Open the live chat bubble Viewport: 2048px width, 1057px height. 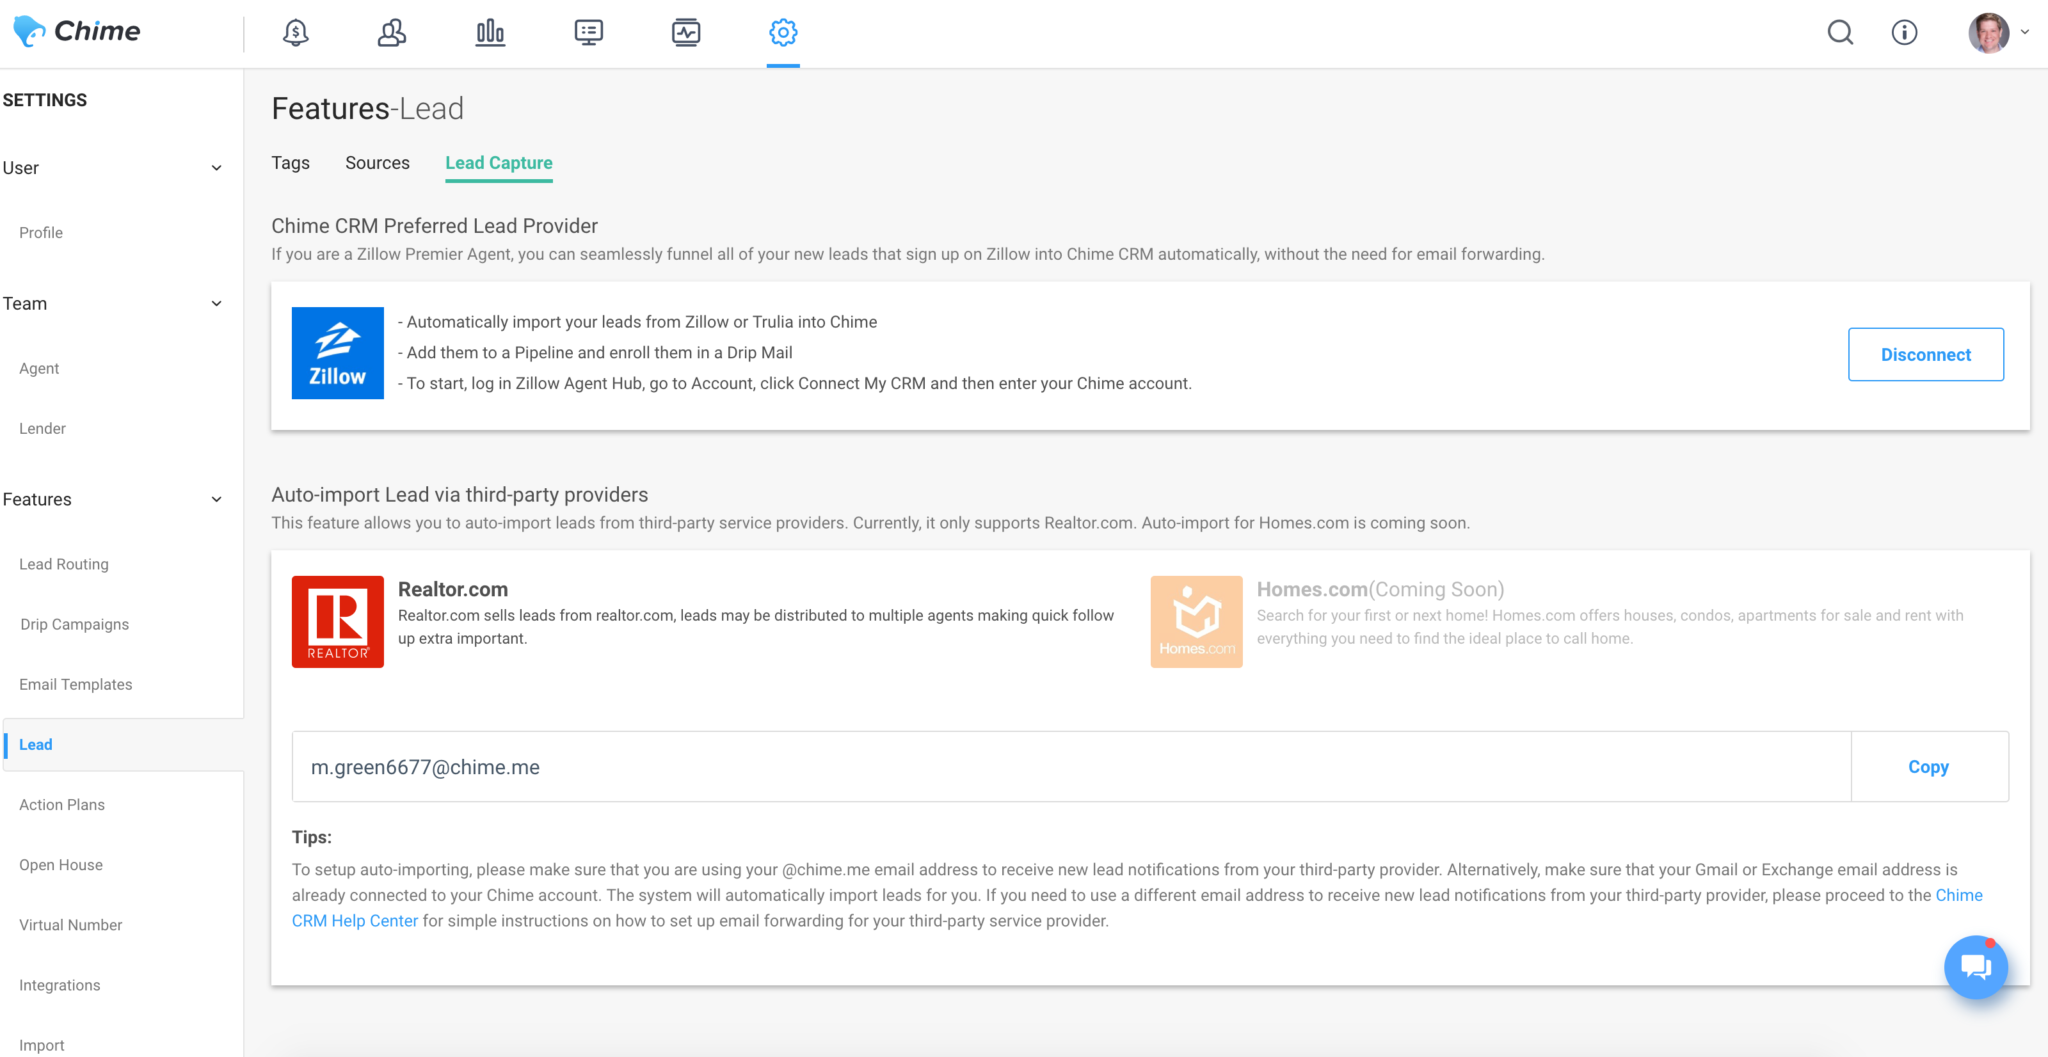pos(1975,967)
